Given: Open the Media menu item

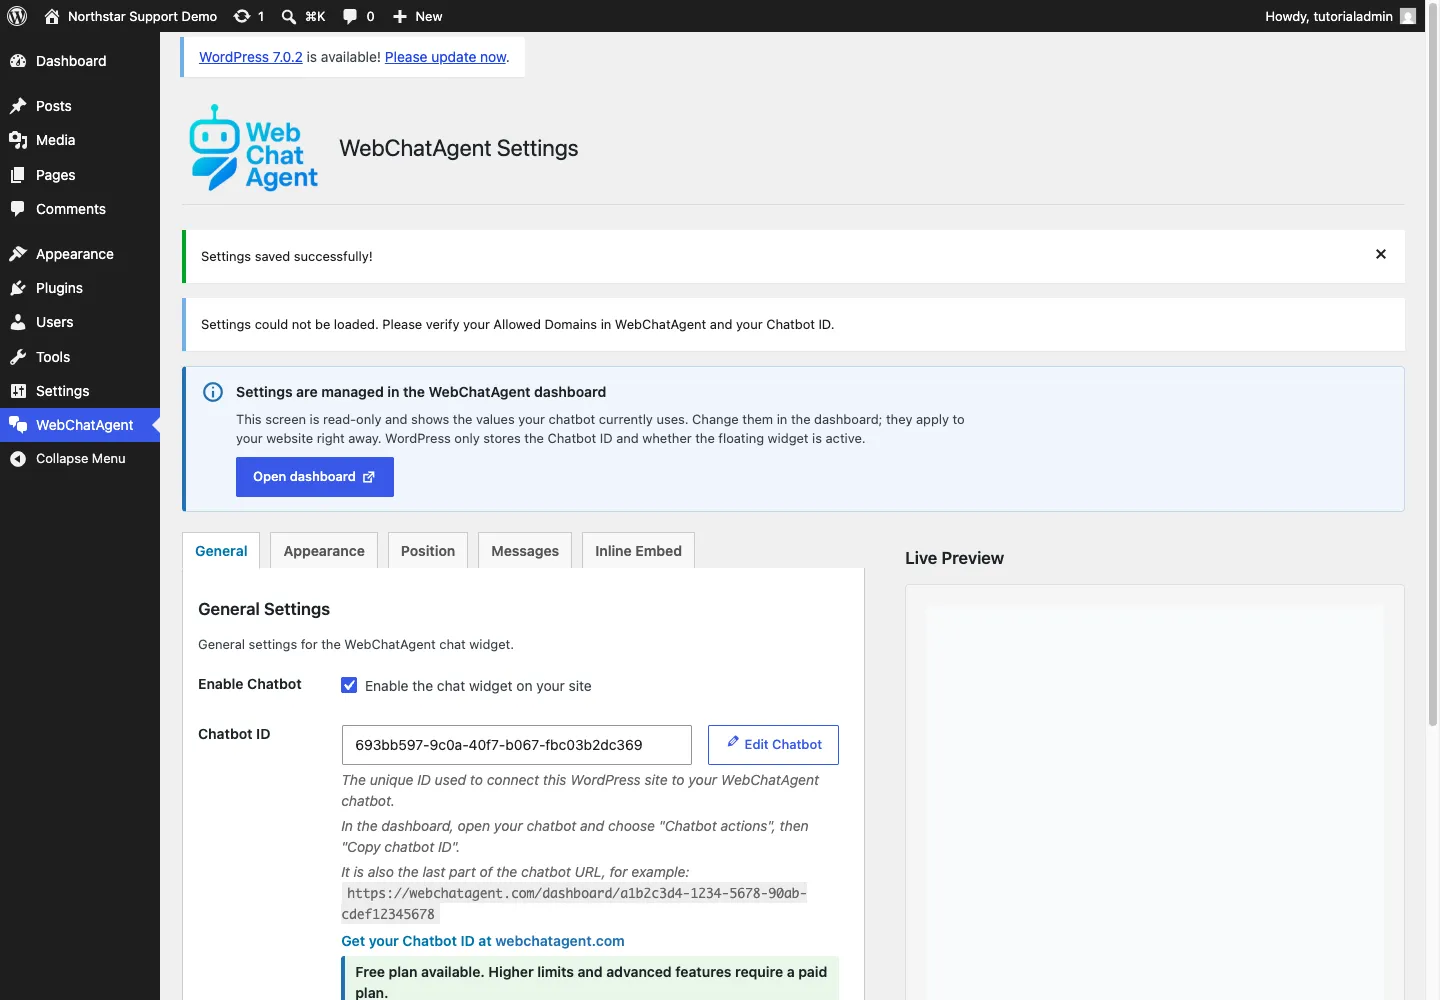Looking at the screenshot, I should click(80, 140).
